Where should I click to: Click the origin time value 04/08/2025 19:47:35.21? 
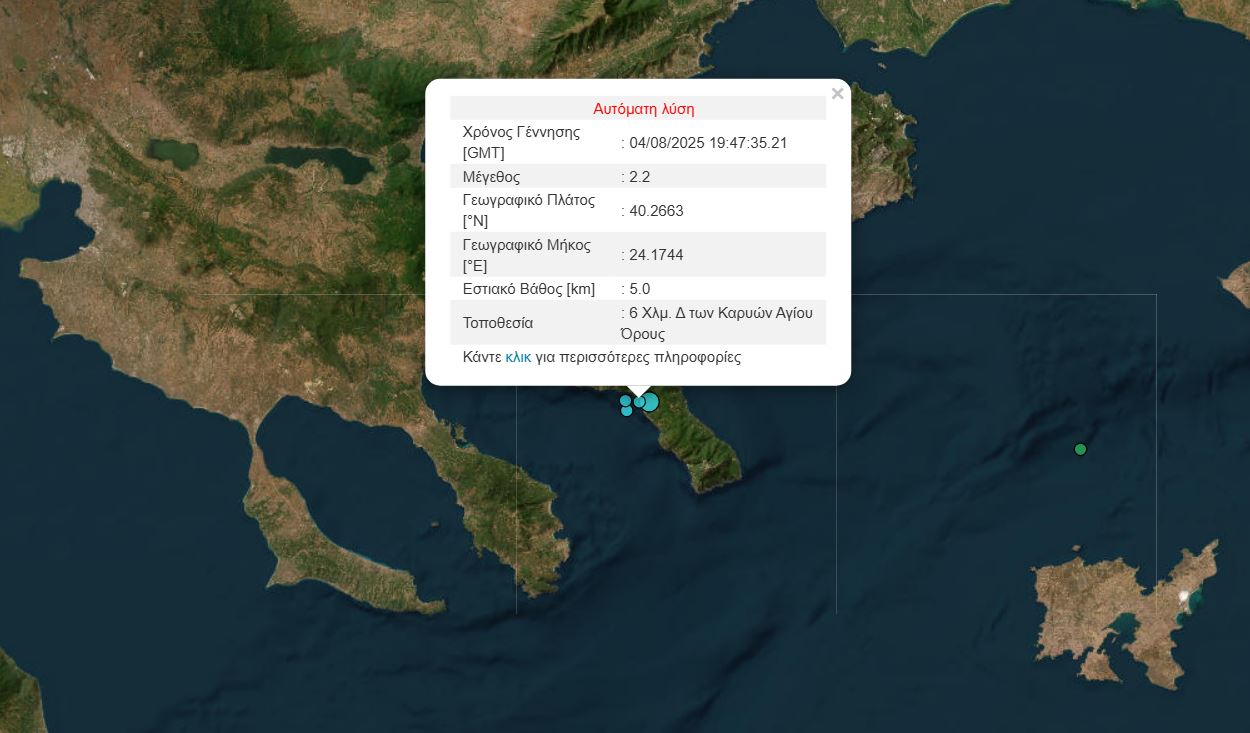point(708,143)
